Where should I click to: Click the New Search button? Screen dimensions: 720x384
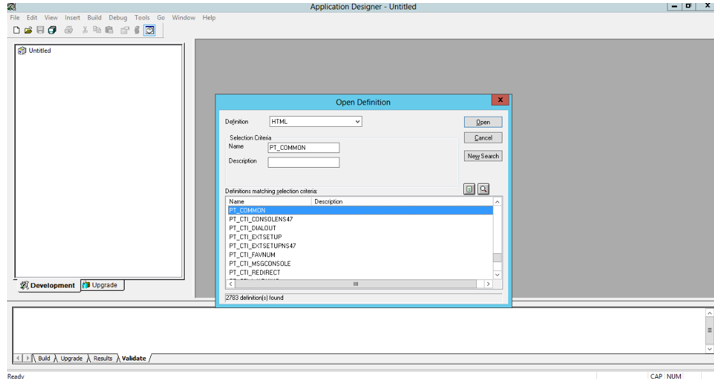click(483, 156)
